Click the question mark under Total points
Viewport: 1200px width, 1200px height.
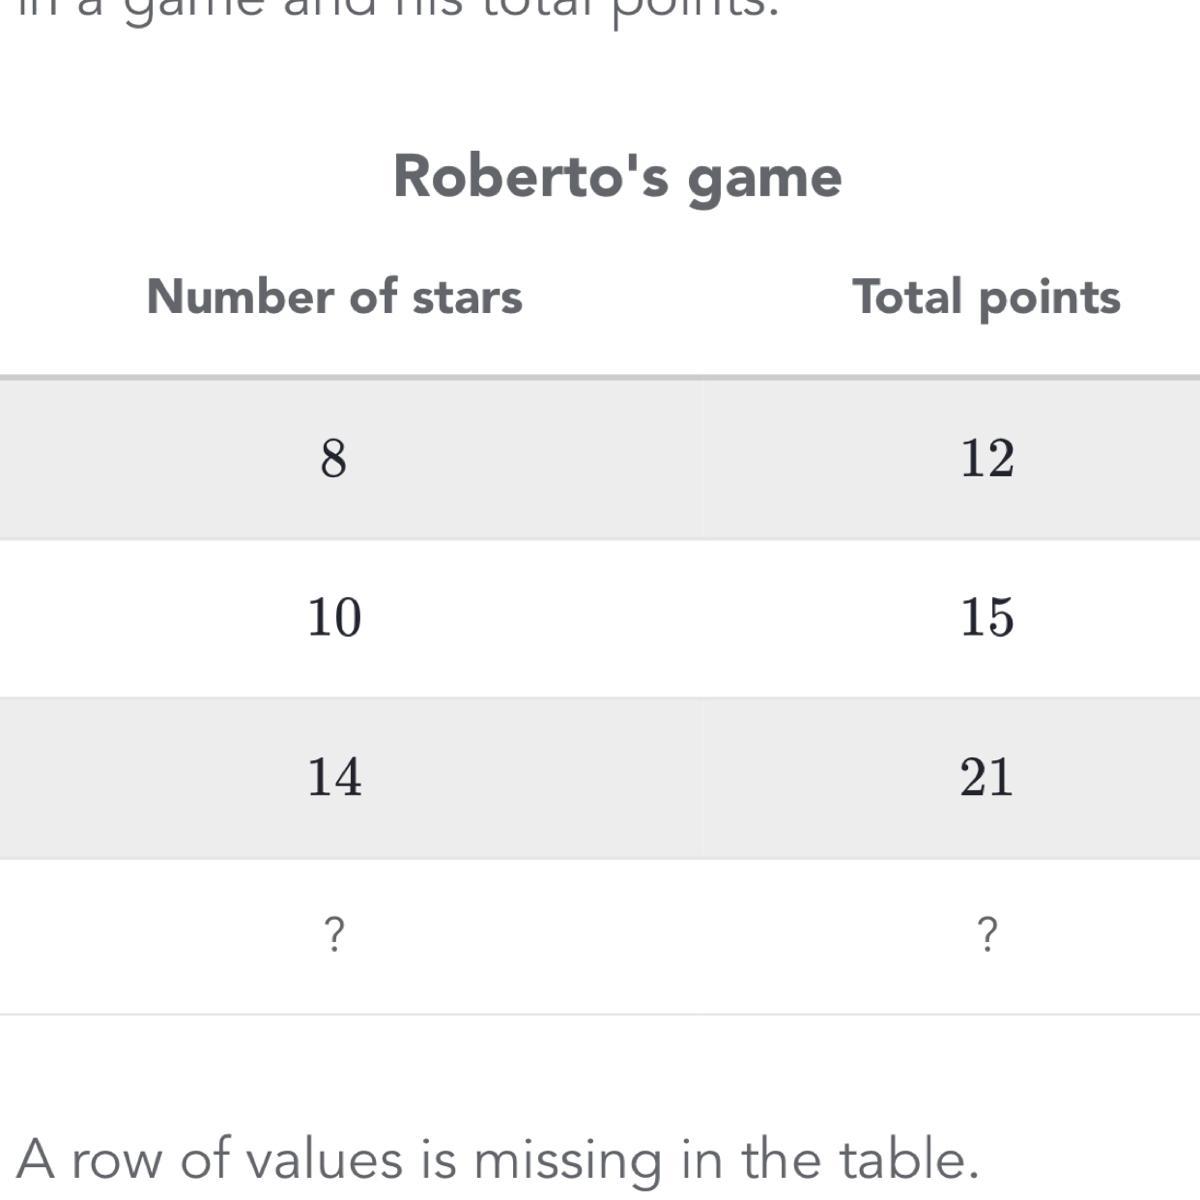[x=986, y=934]
